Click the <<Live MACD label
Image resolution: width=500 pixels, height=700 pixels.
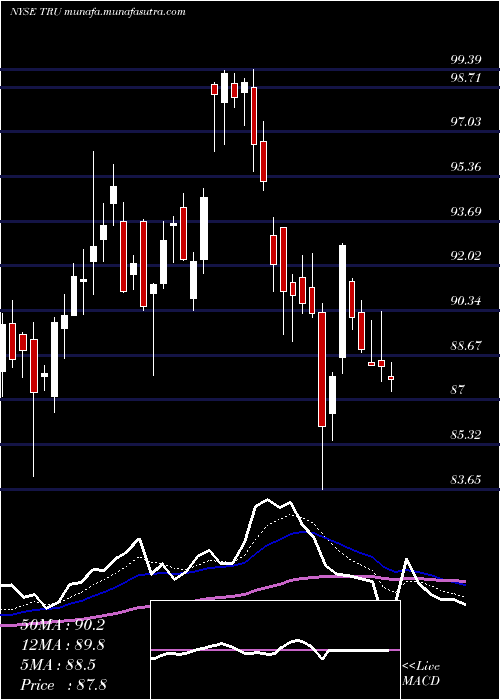421,674
